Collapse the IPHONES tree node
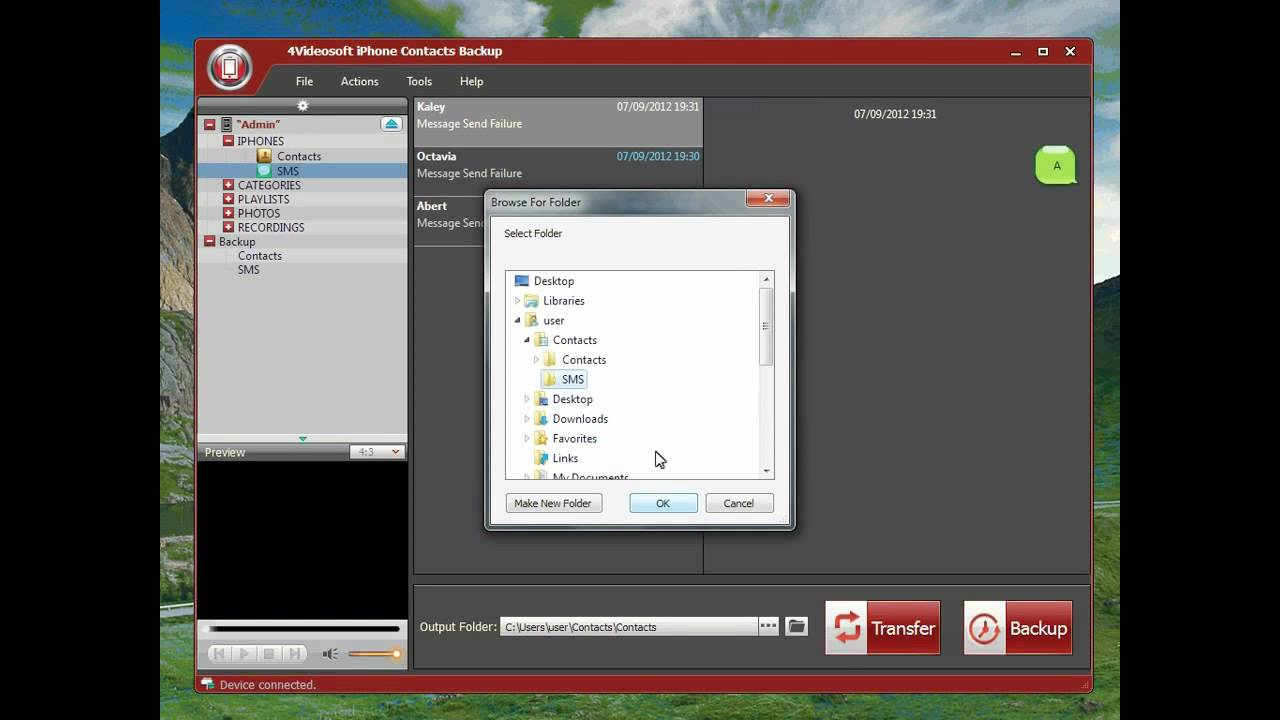 coord(228,141)
